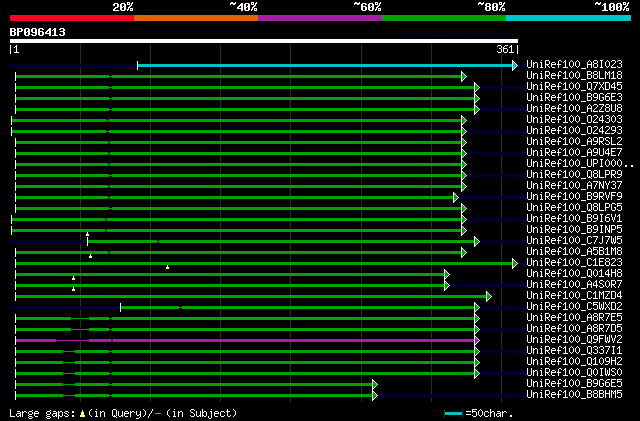Select the hit label UniRef100_A9RSL2
Viewport: 640px width, 421px height.
[574, 142]
